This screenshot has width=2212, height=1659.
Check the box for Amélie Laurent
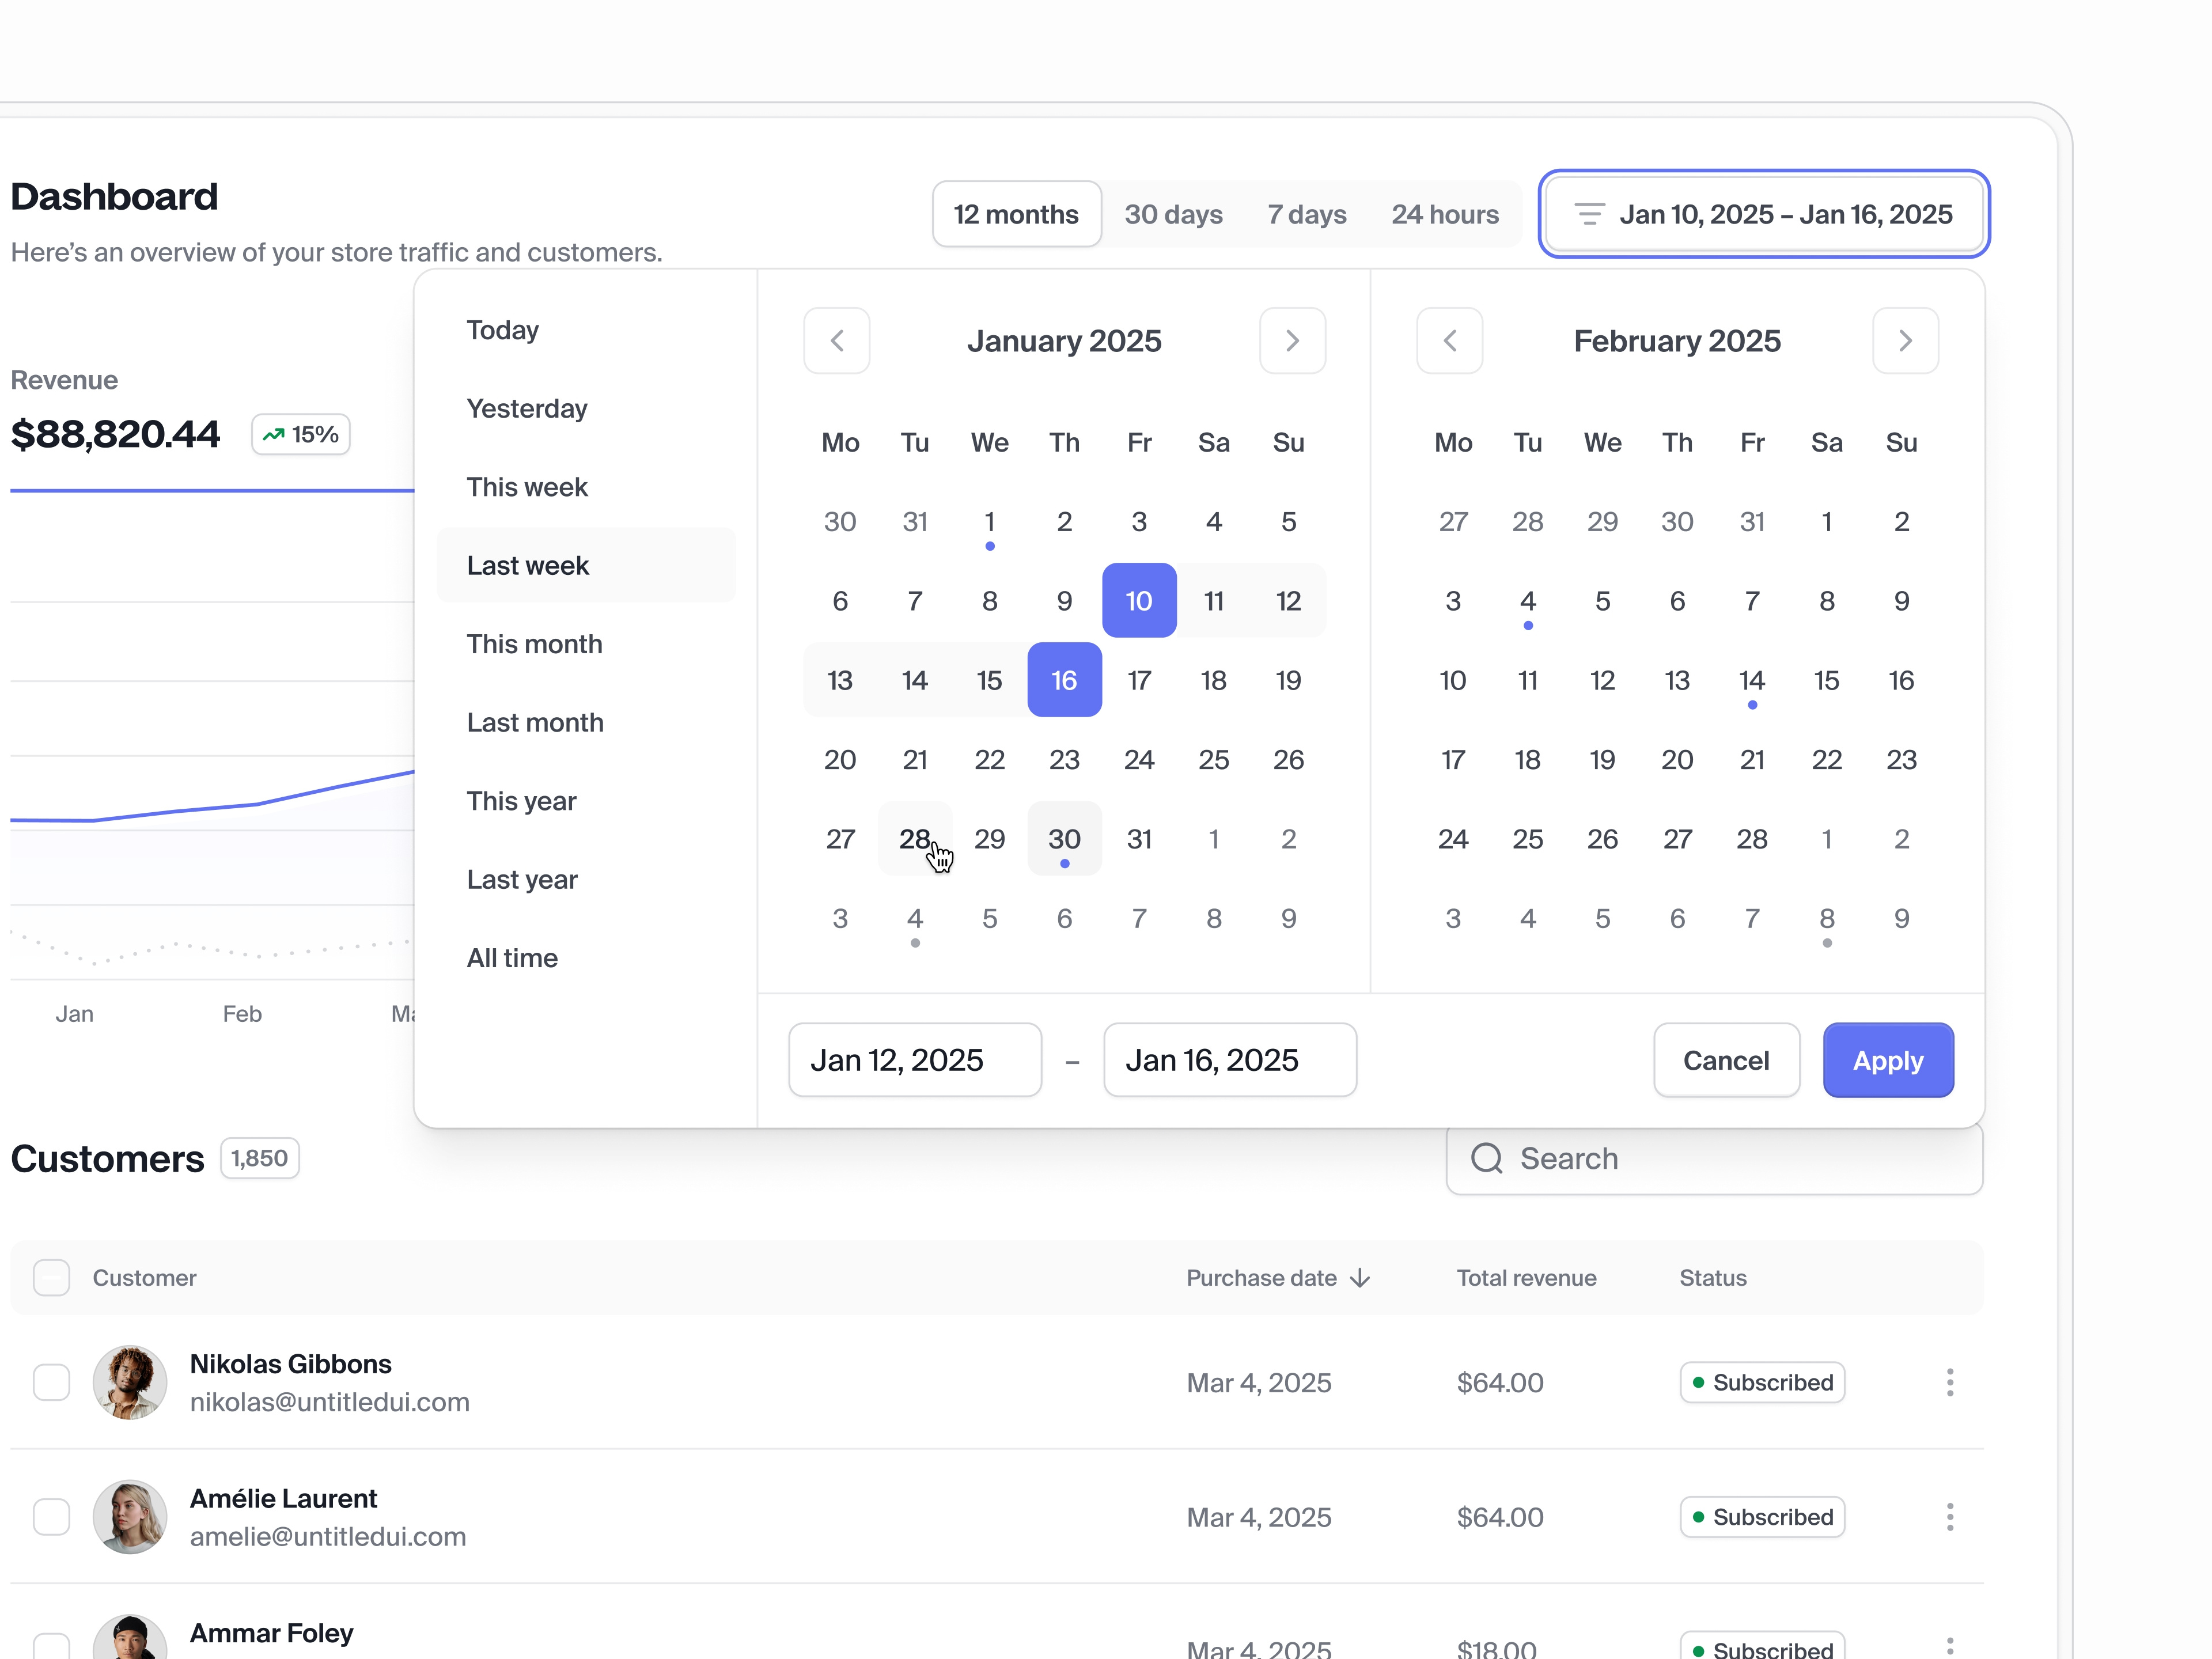51,1517
